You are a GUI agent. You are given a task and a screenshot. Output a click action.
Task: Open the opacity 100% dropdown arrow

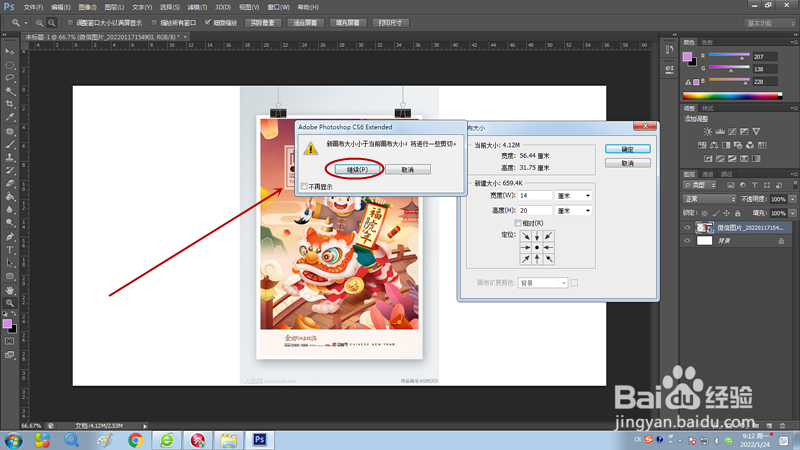(x=792, y=199)
